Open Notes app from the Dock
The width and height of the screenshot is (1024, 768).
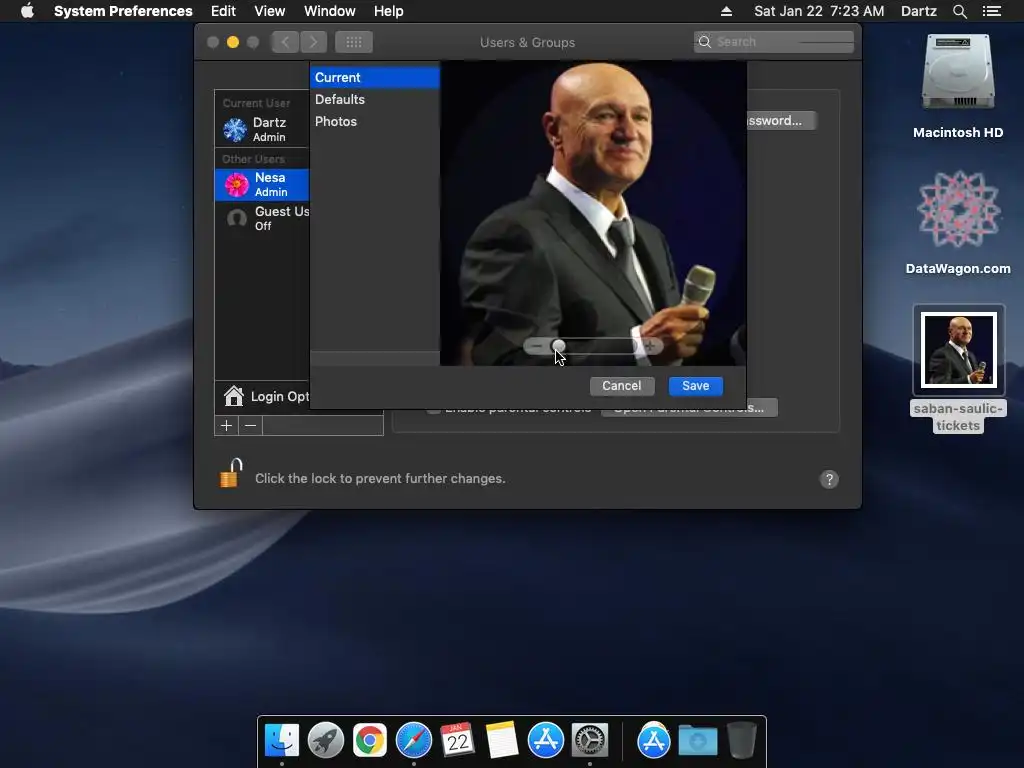[x=502, y=740]
